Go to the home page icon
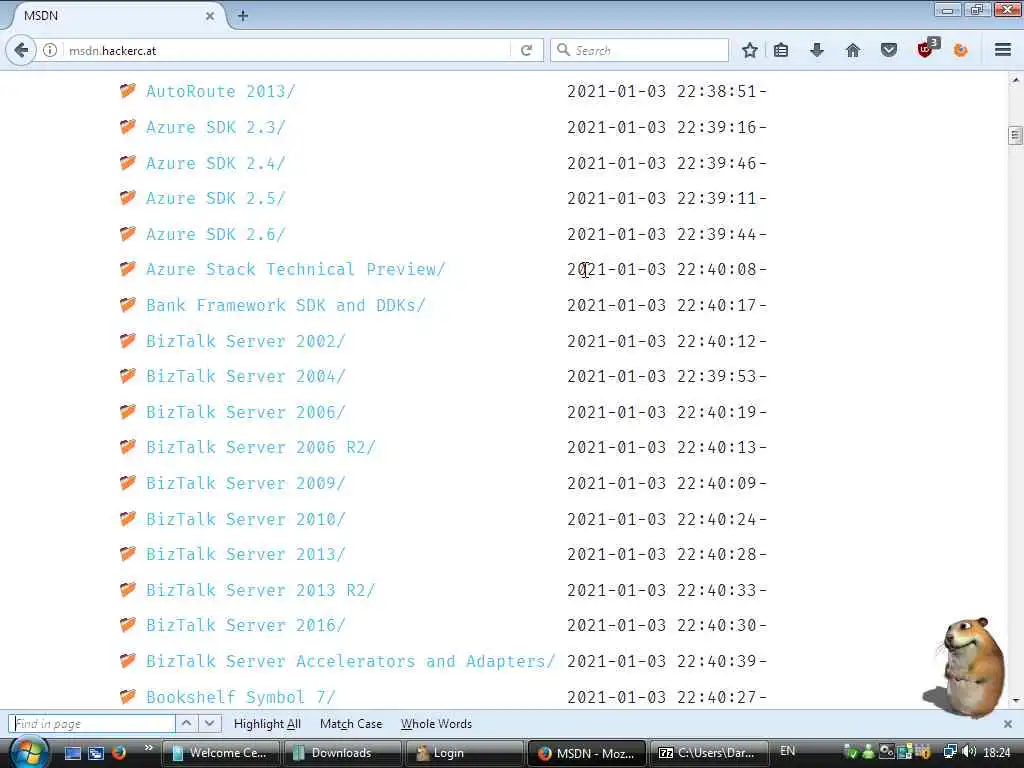Image resolution: width=1024 pixels, height=768 pixels. 852,50
